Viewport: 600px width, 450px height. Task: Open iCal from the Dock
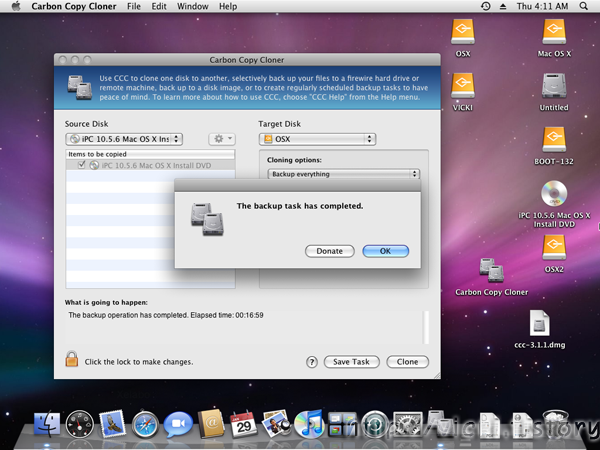click(243, 424)
